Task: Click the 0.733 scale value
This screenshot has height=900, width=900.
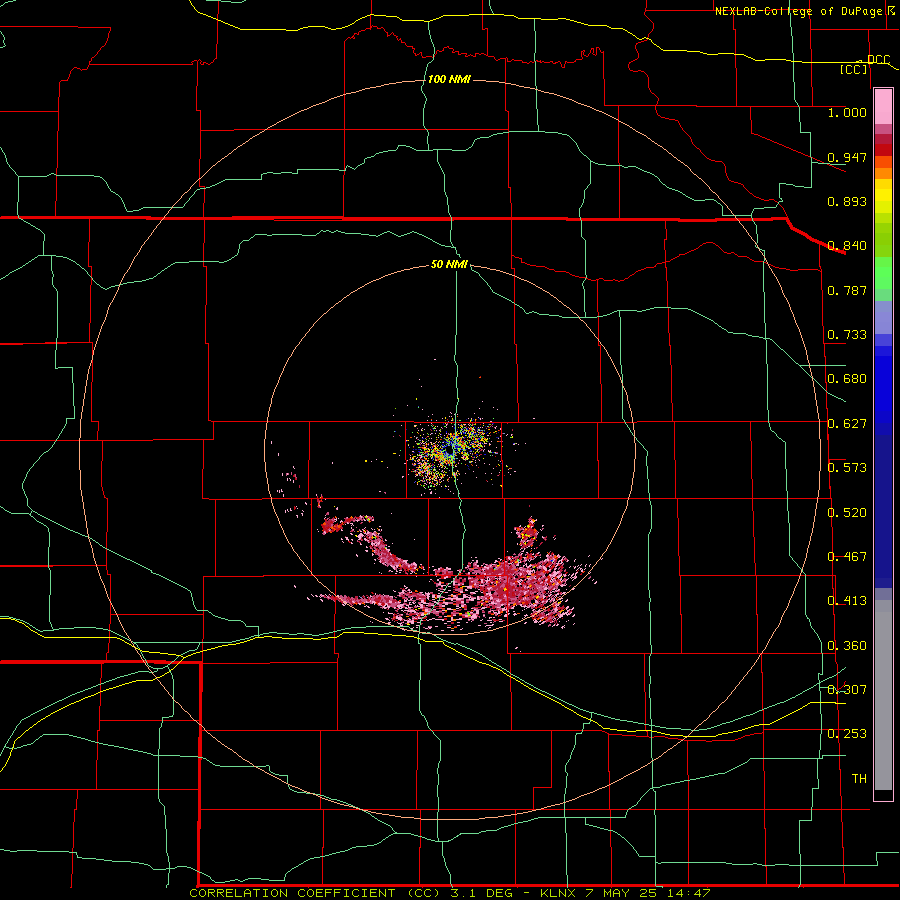Action: [x=847, y=335]
